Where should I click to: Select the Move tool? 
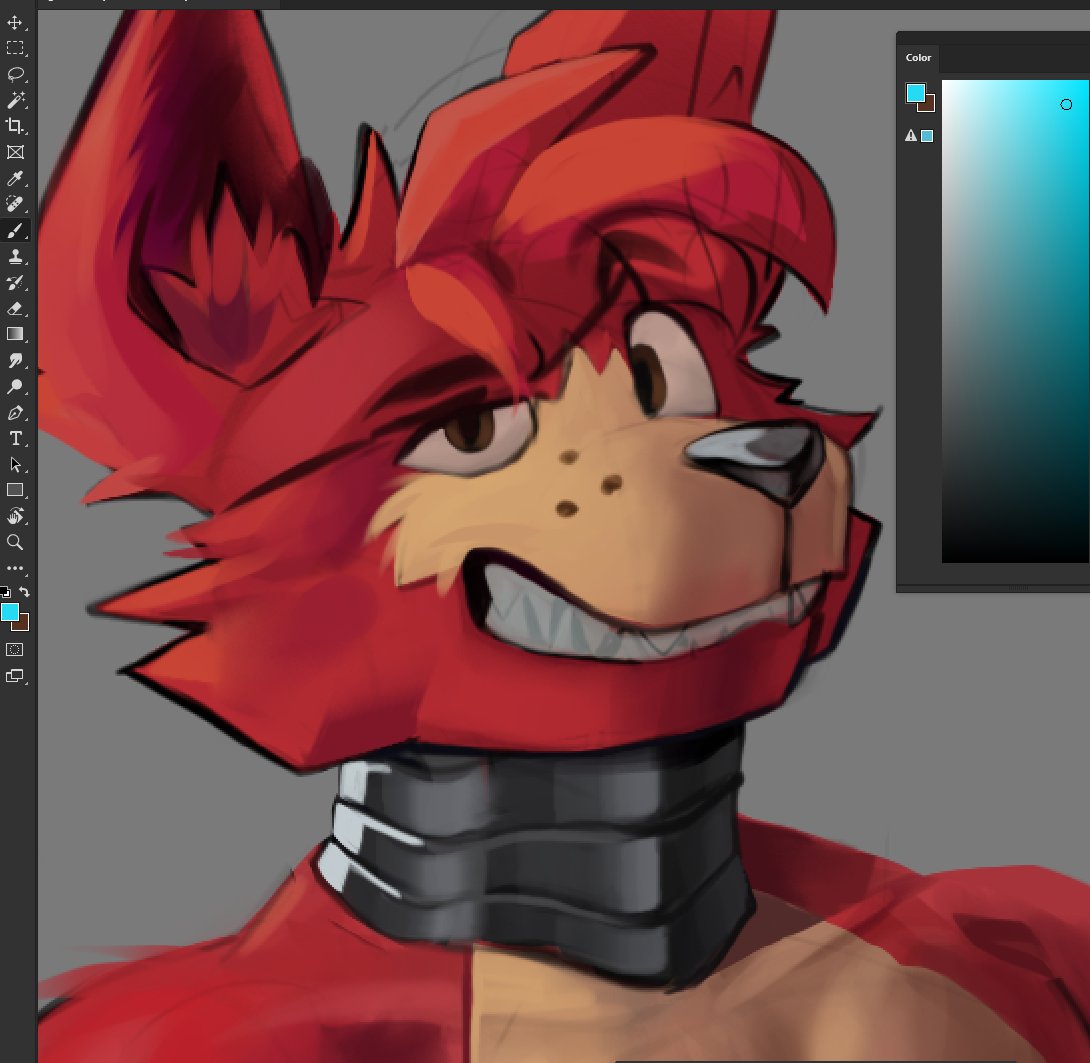[x=15, y=22]
